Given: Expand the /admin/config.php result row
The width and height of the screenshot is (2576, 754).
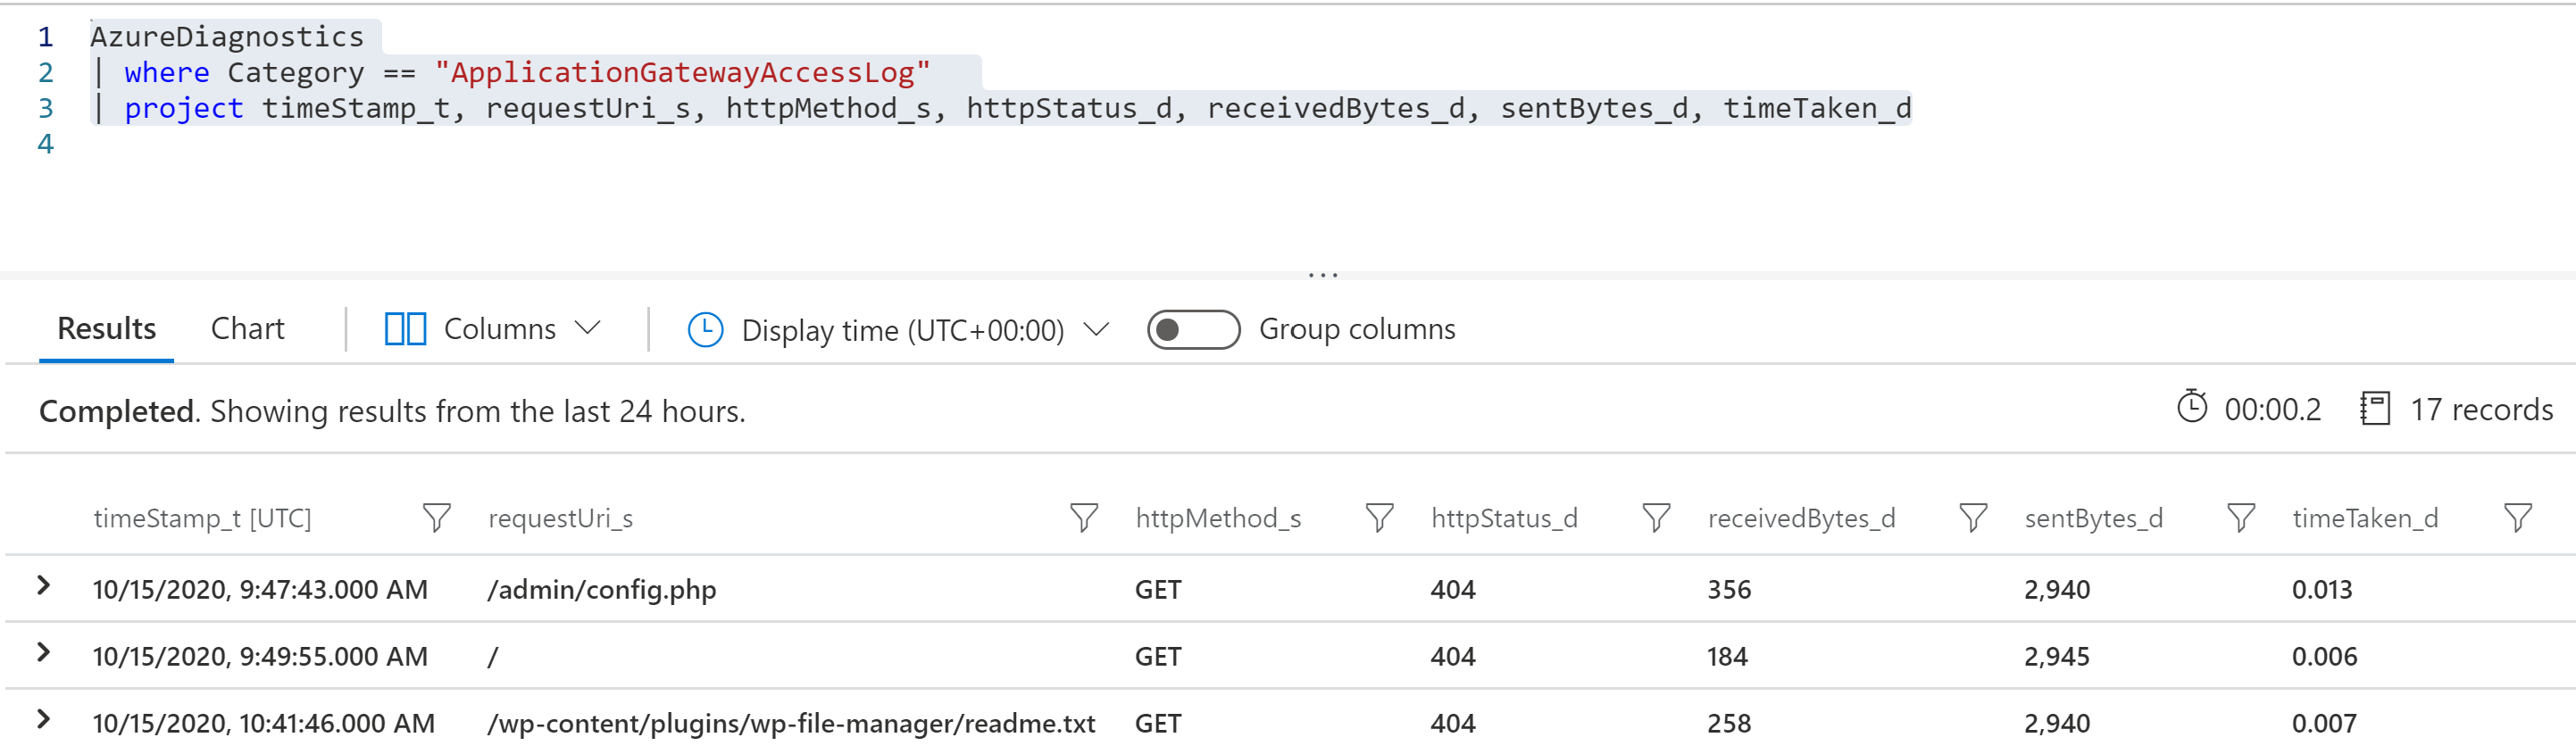Looking at the screenshot, I should (43, 586).
